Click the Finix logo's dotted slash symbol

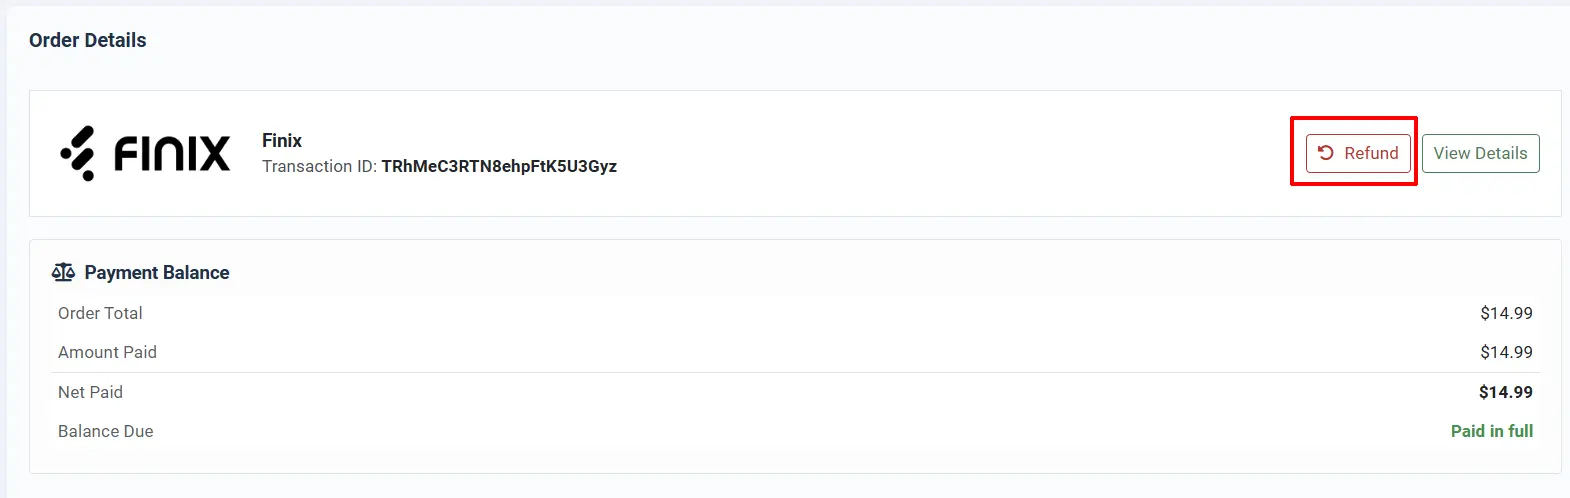click(78, 153)
